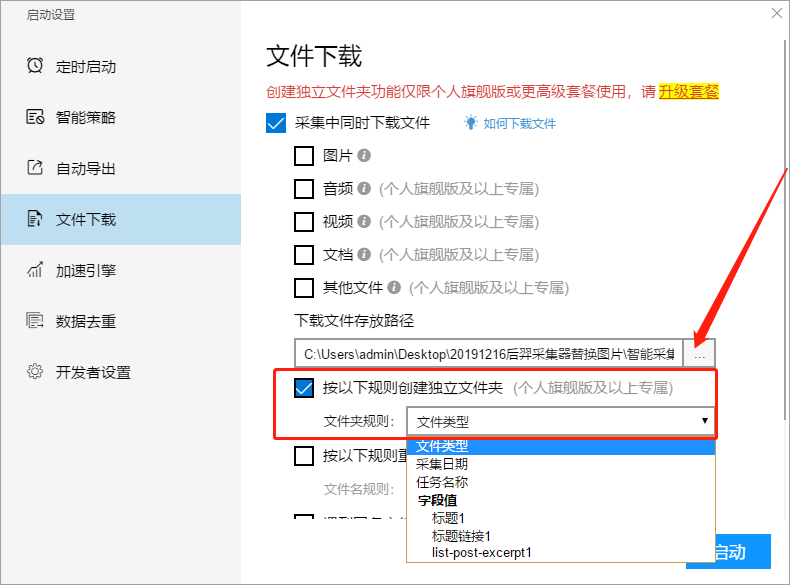Click the lightbulb icon beside 如何下载文件
790x585 pixels.
click(x=471, y=122)
